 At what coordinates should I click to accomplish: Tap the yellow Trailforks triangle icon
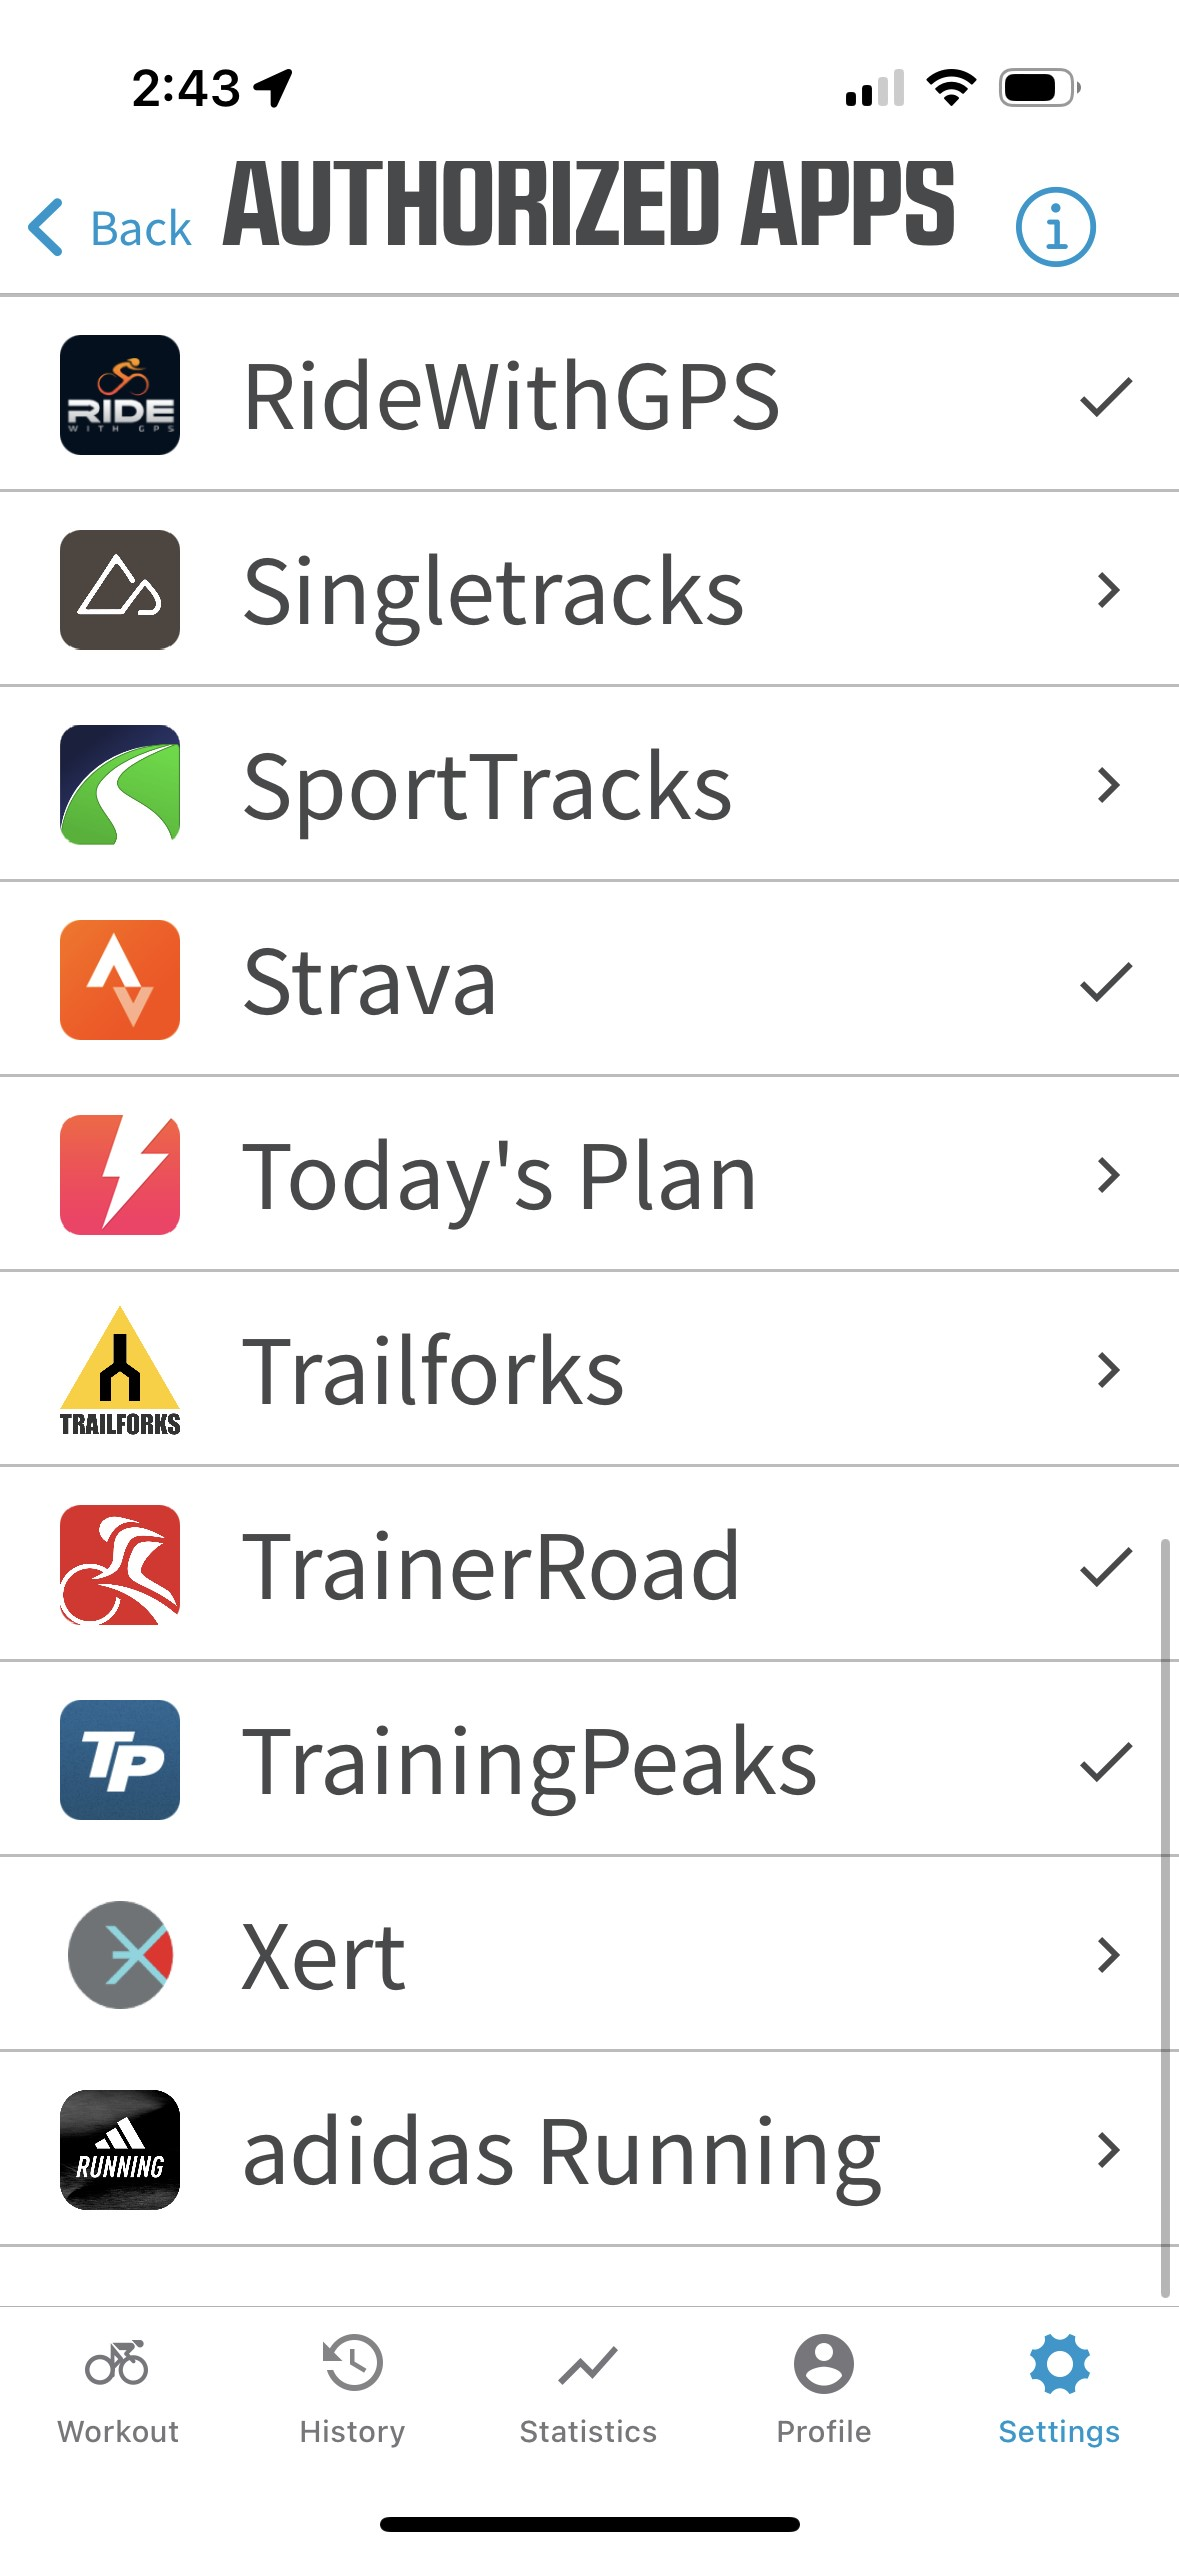click(120, 1370)
